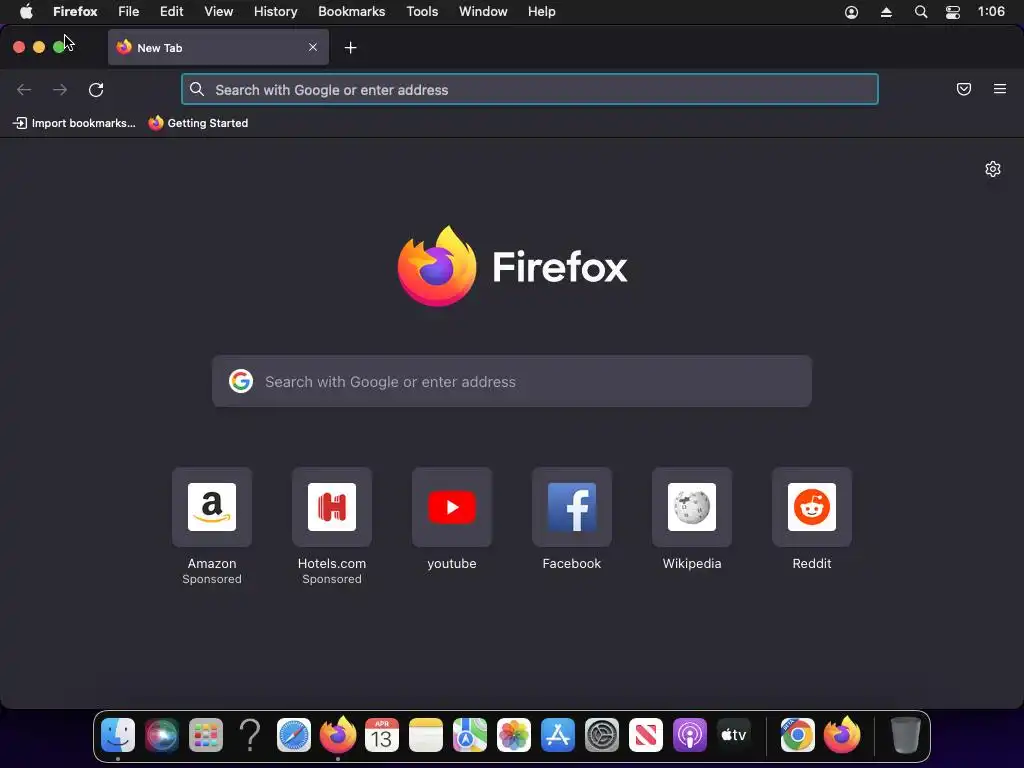Open the Apple menu
The height and width of the screenshot is (768, 1024).
[26, 12]
